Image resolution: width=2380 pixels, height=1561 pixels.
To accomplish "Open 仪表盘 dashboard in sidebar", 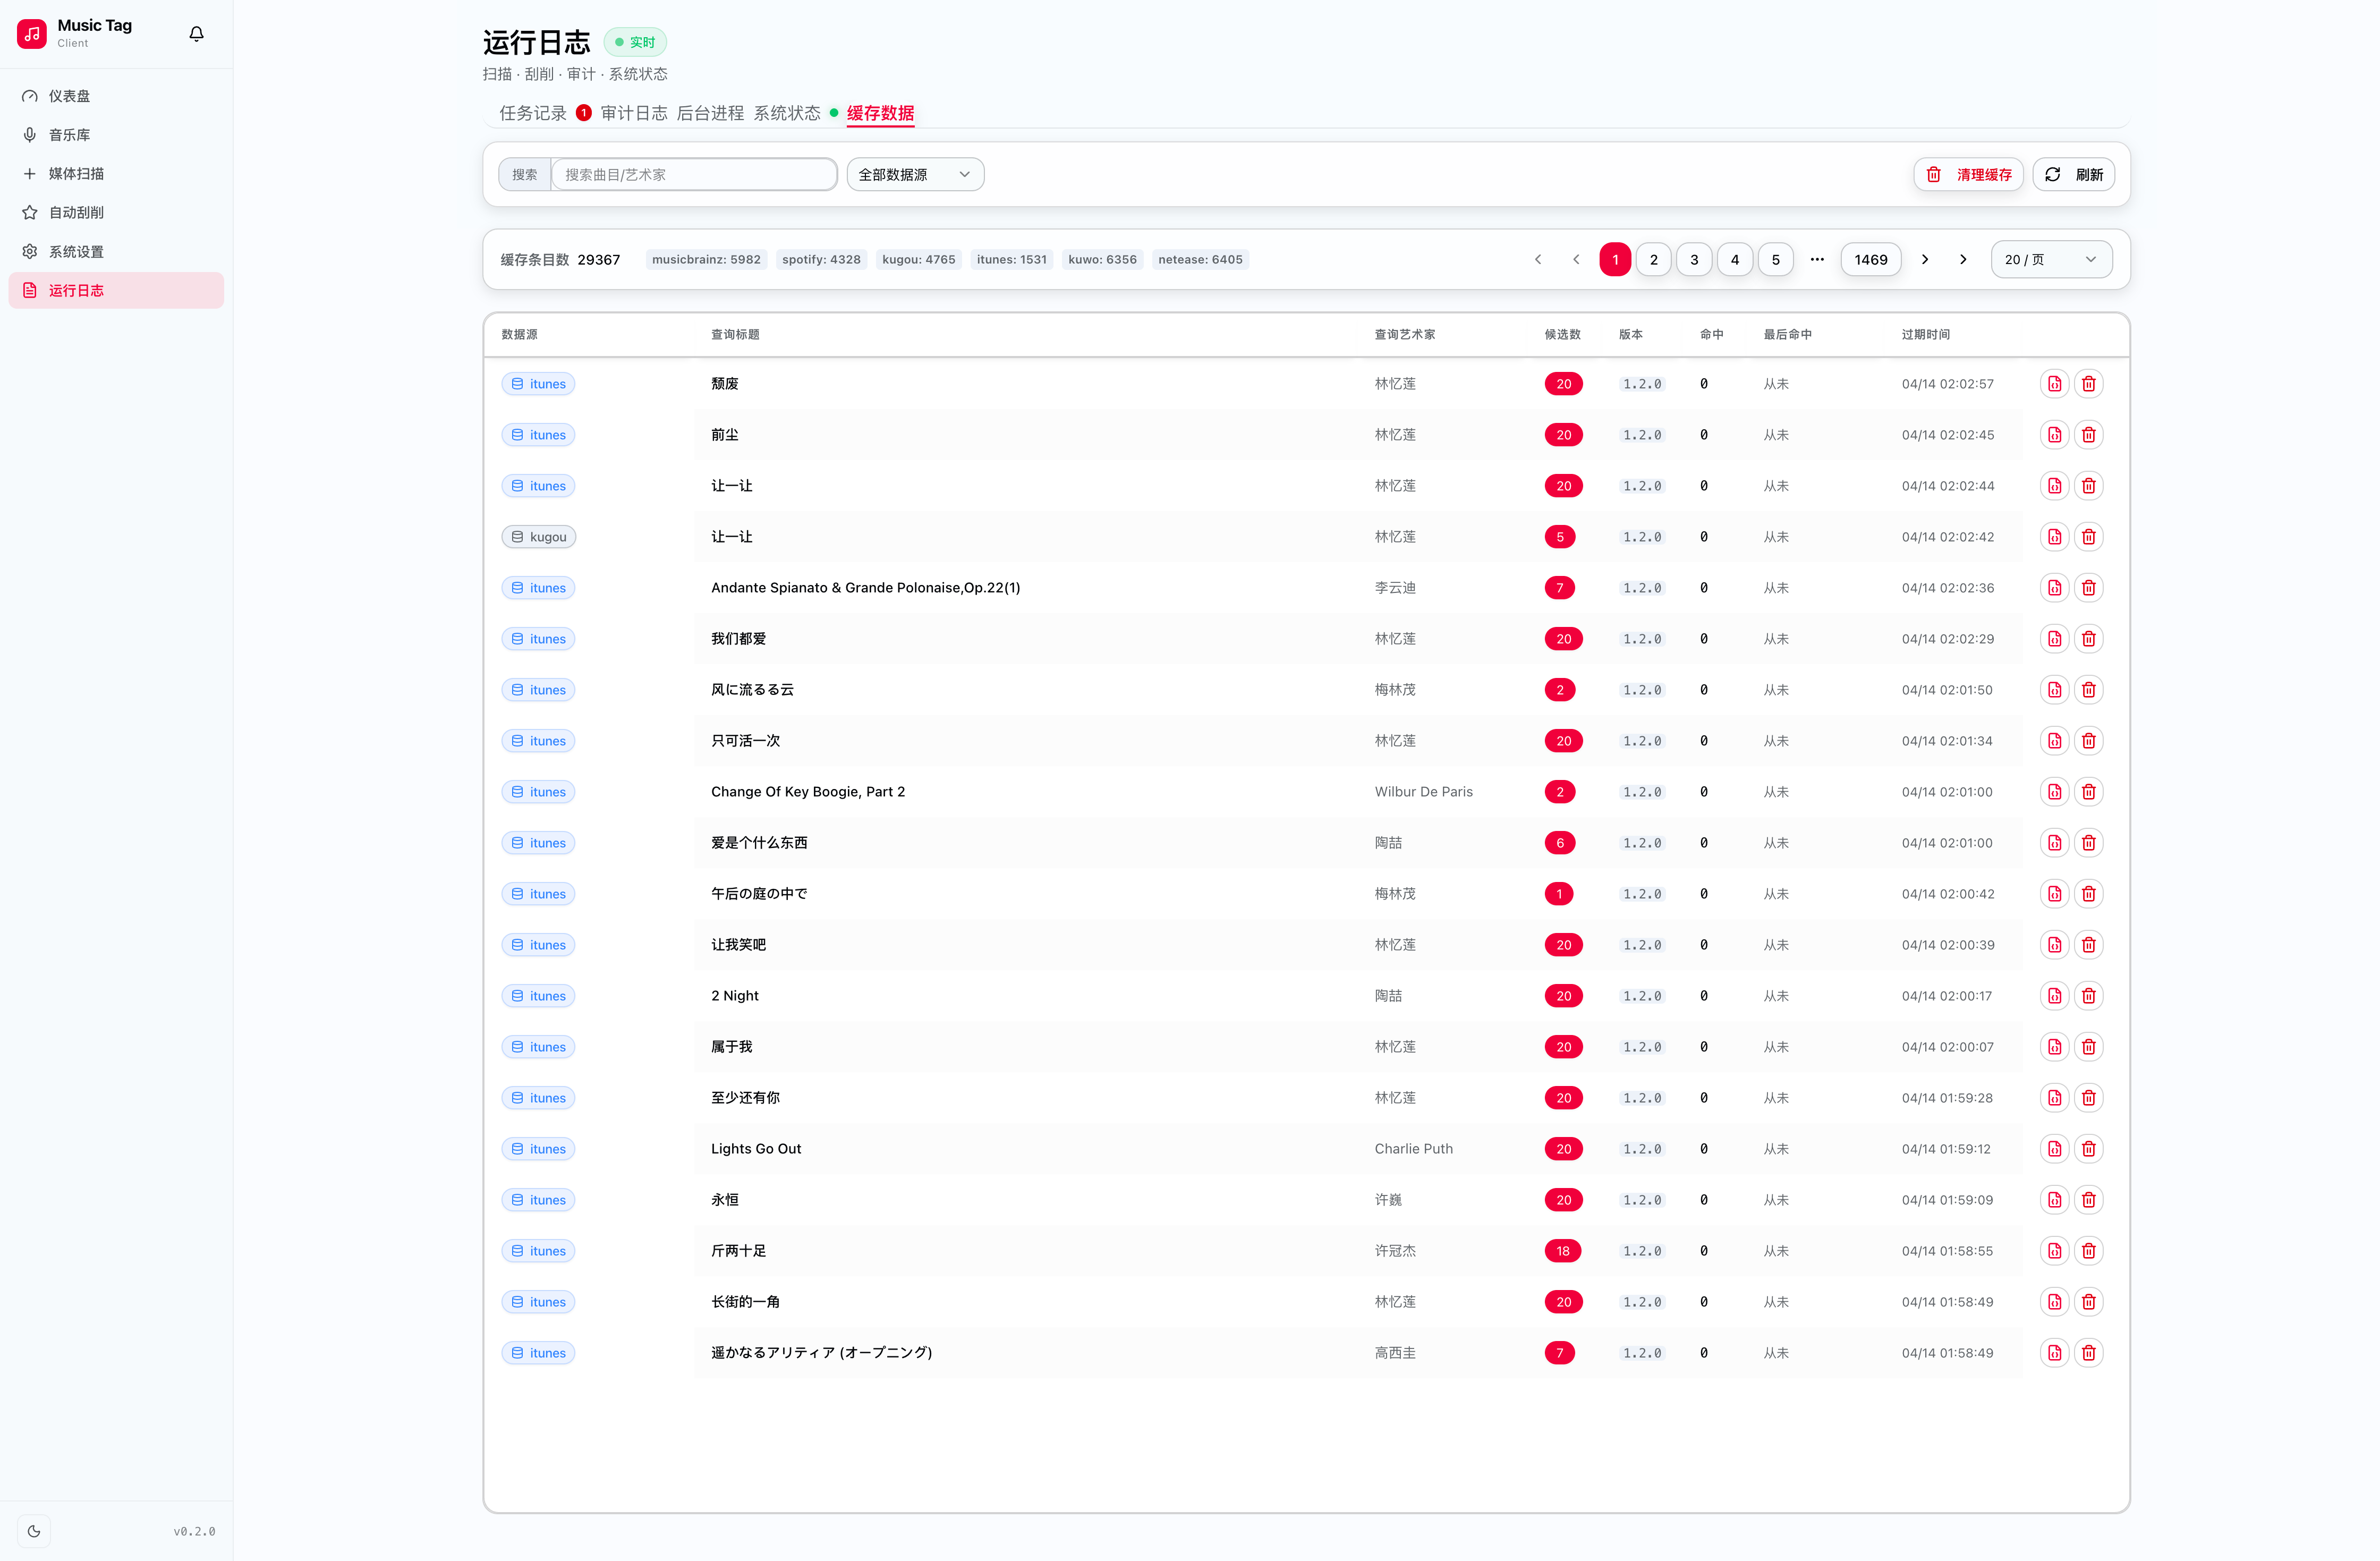I will 70,96.
